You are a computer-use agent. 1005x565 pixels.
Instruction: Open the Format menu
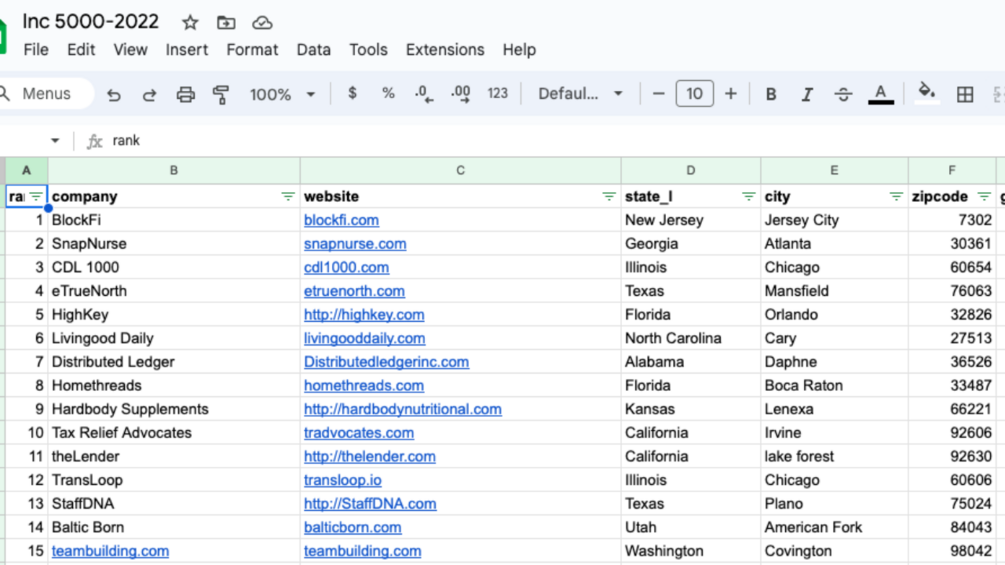252,50
